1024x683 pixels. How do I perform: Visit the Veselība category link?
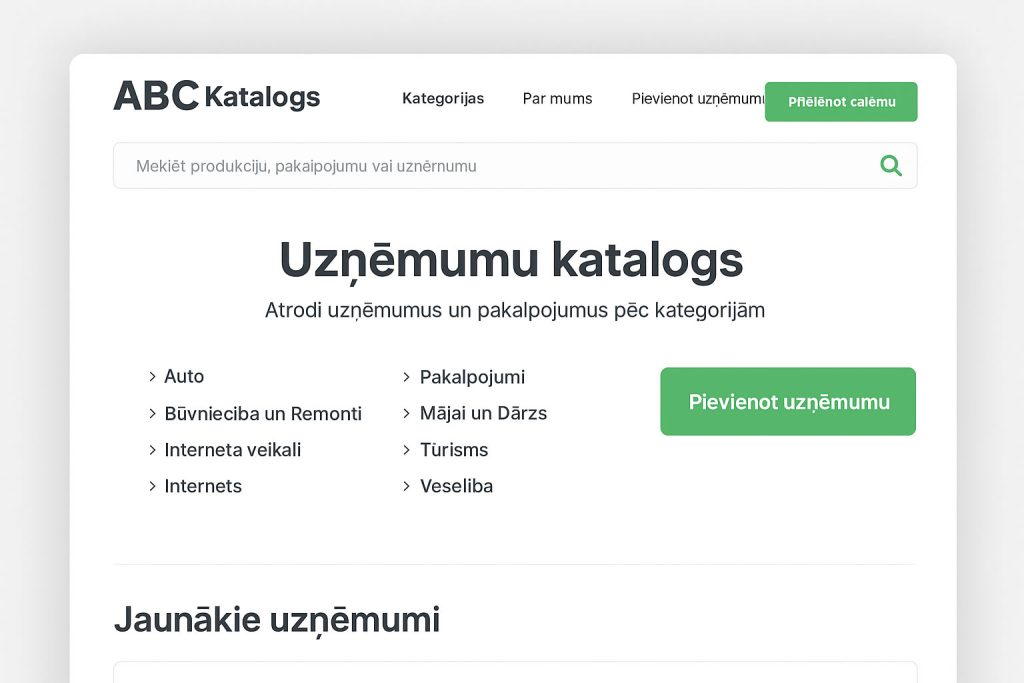tap(456, 486)
